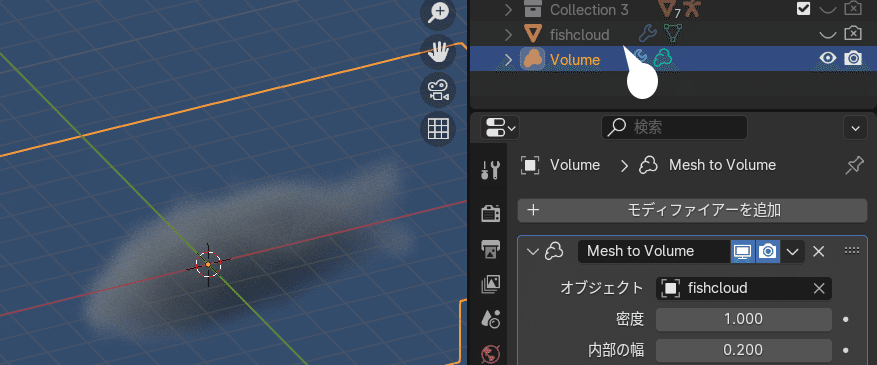This screenshot has width=877, height=365.
Task: Click the mesh count icon on Collection 3
Action: pos(668,9)
